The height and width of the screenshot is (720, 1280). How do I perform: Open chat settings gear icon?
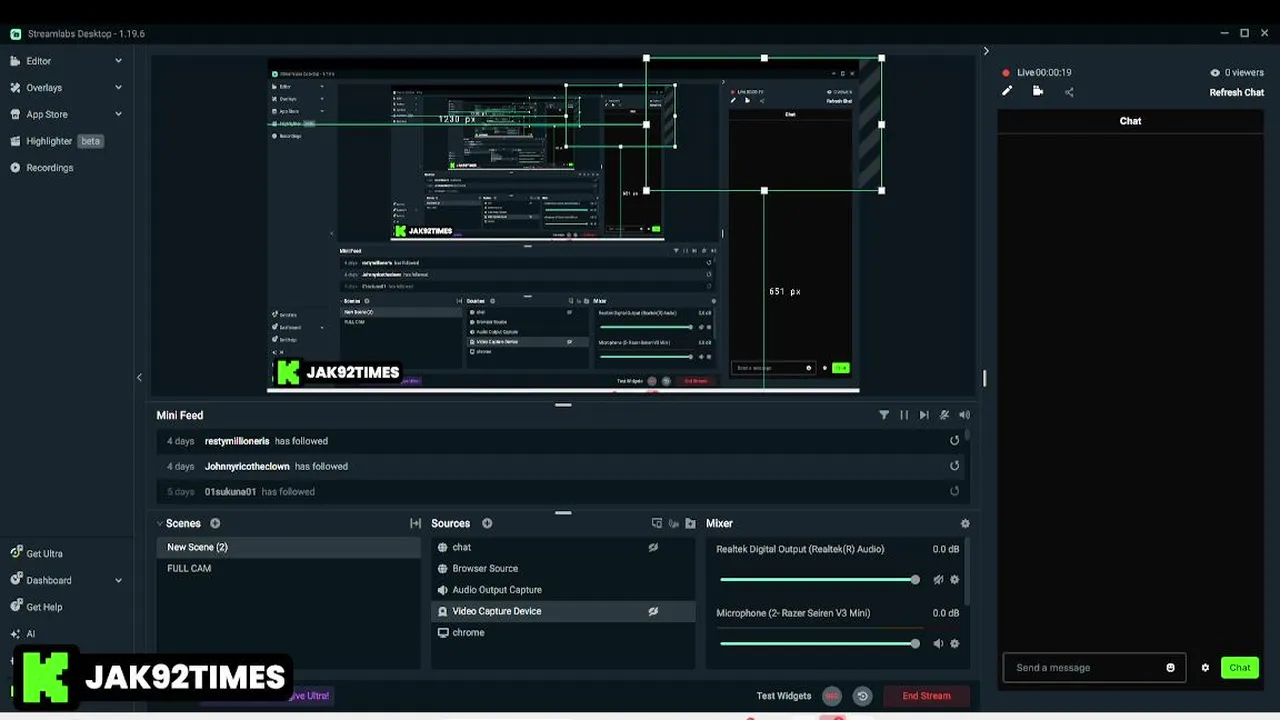point(1205,668)
